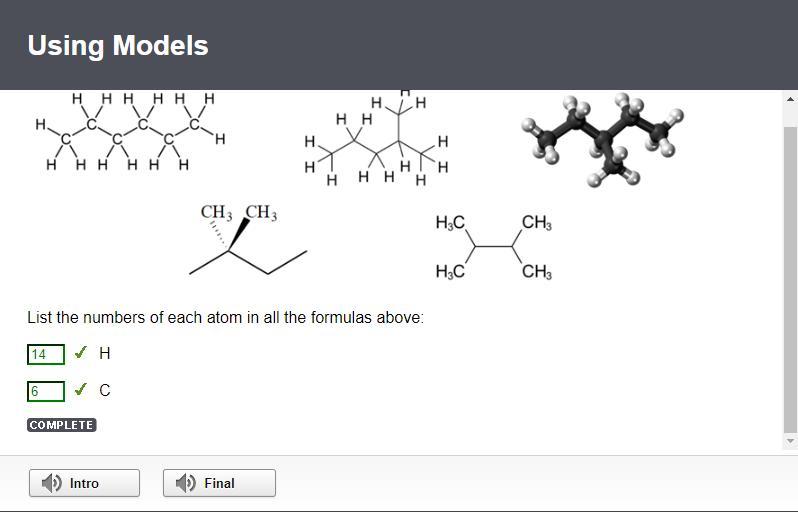Image resolution: width=798 pixels, height=512 pixels.
Task: Select the branched structure with all hydrogens shown
Action: pyautogui.click(x=376, y=138)
